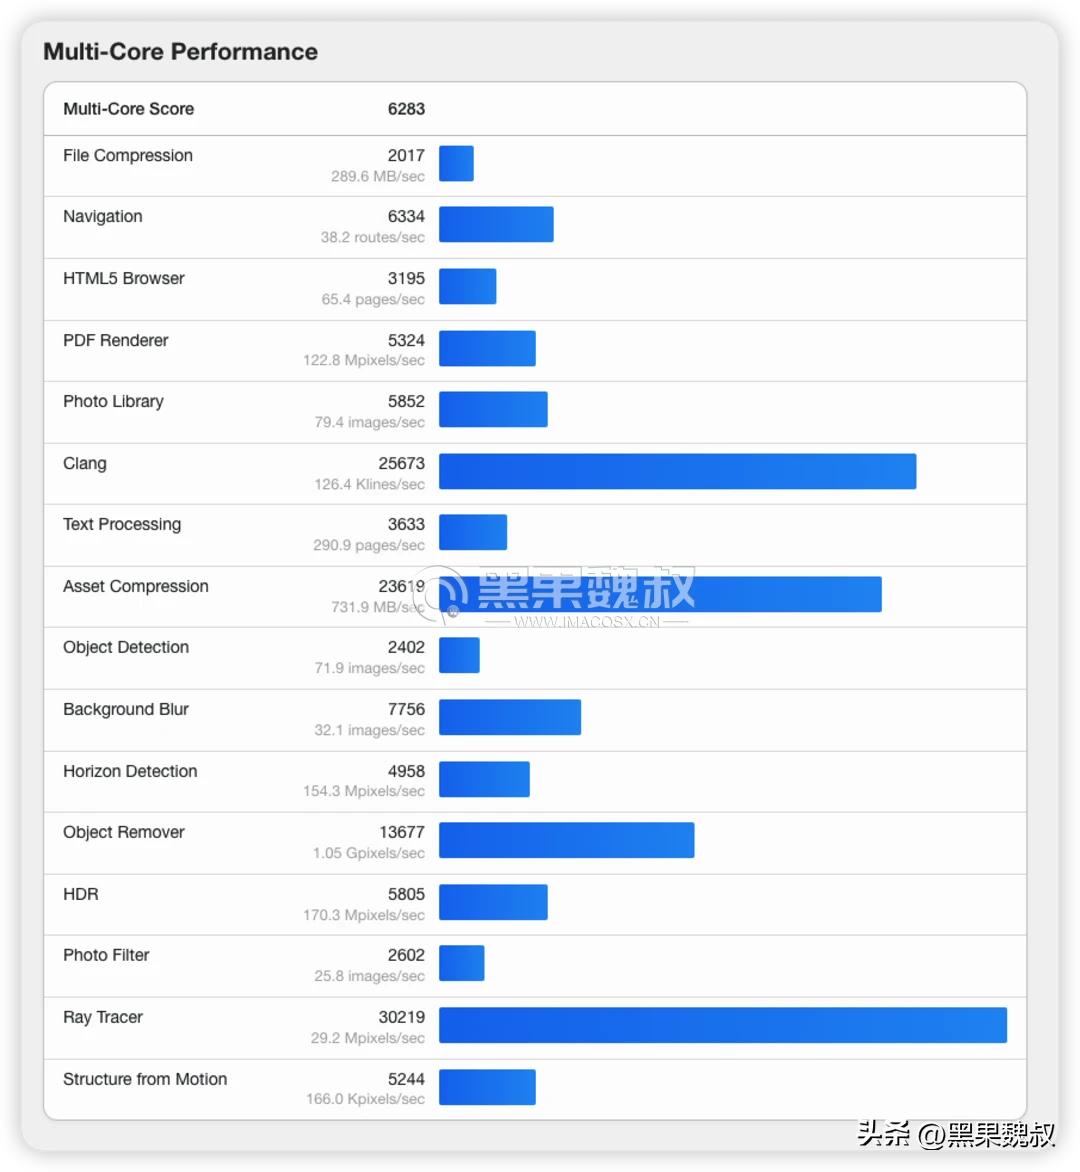Click the Navigation benchmark bar

click(x=496, y=225)
